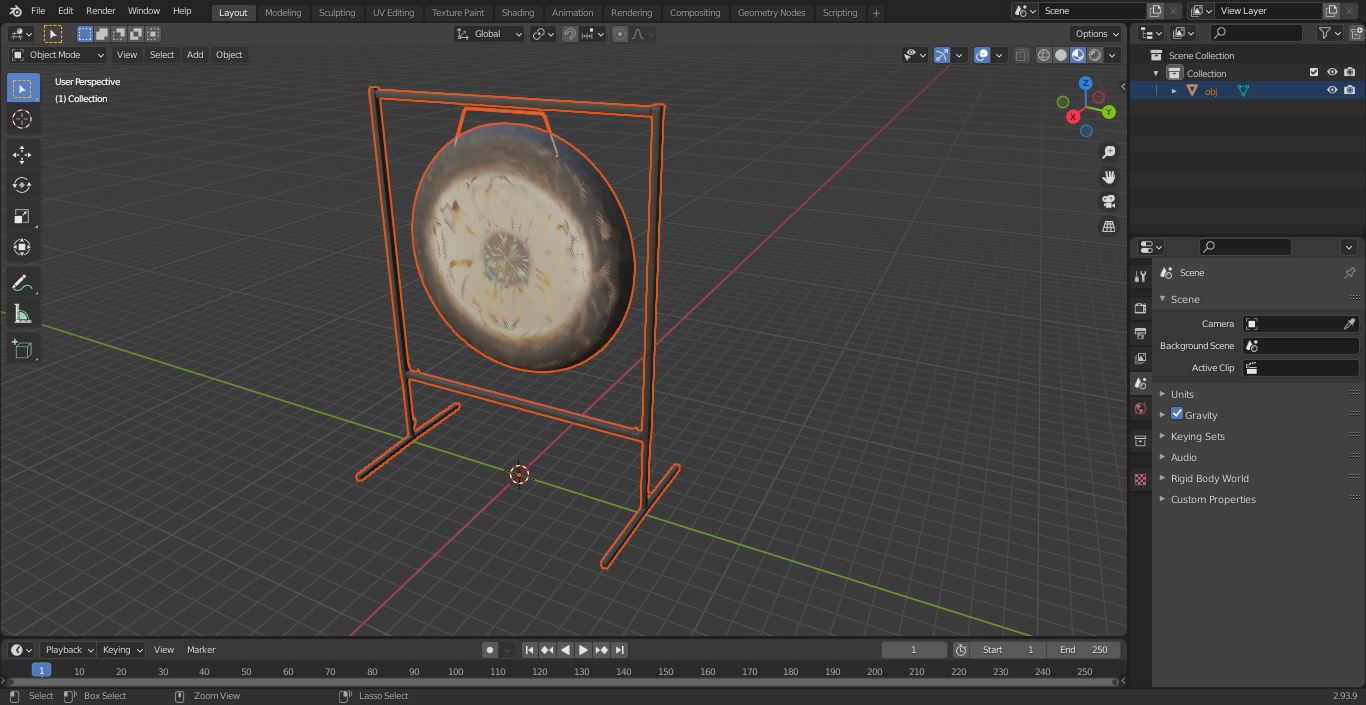Click the eyedropper next to Camera field

coord(1349,324)
